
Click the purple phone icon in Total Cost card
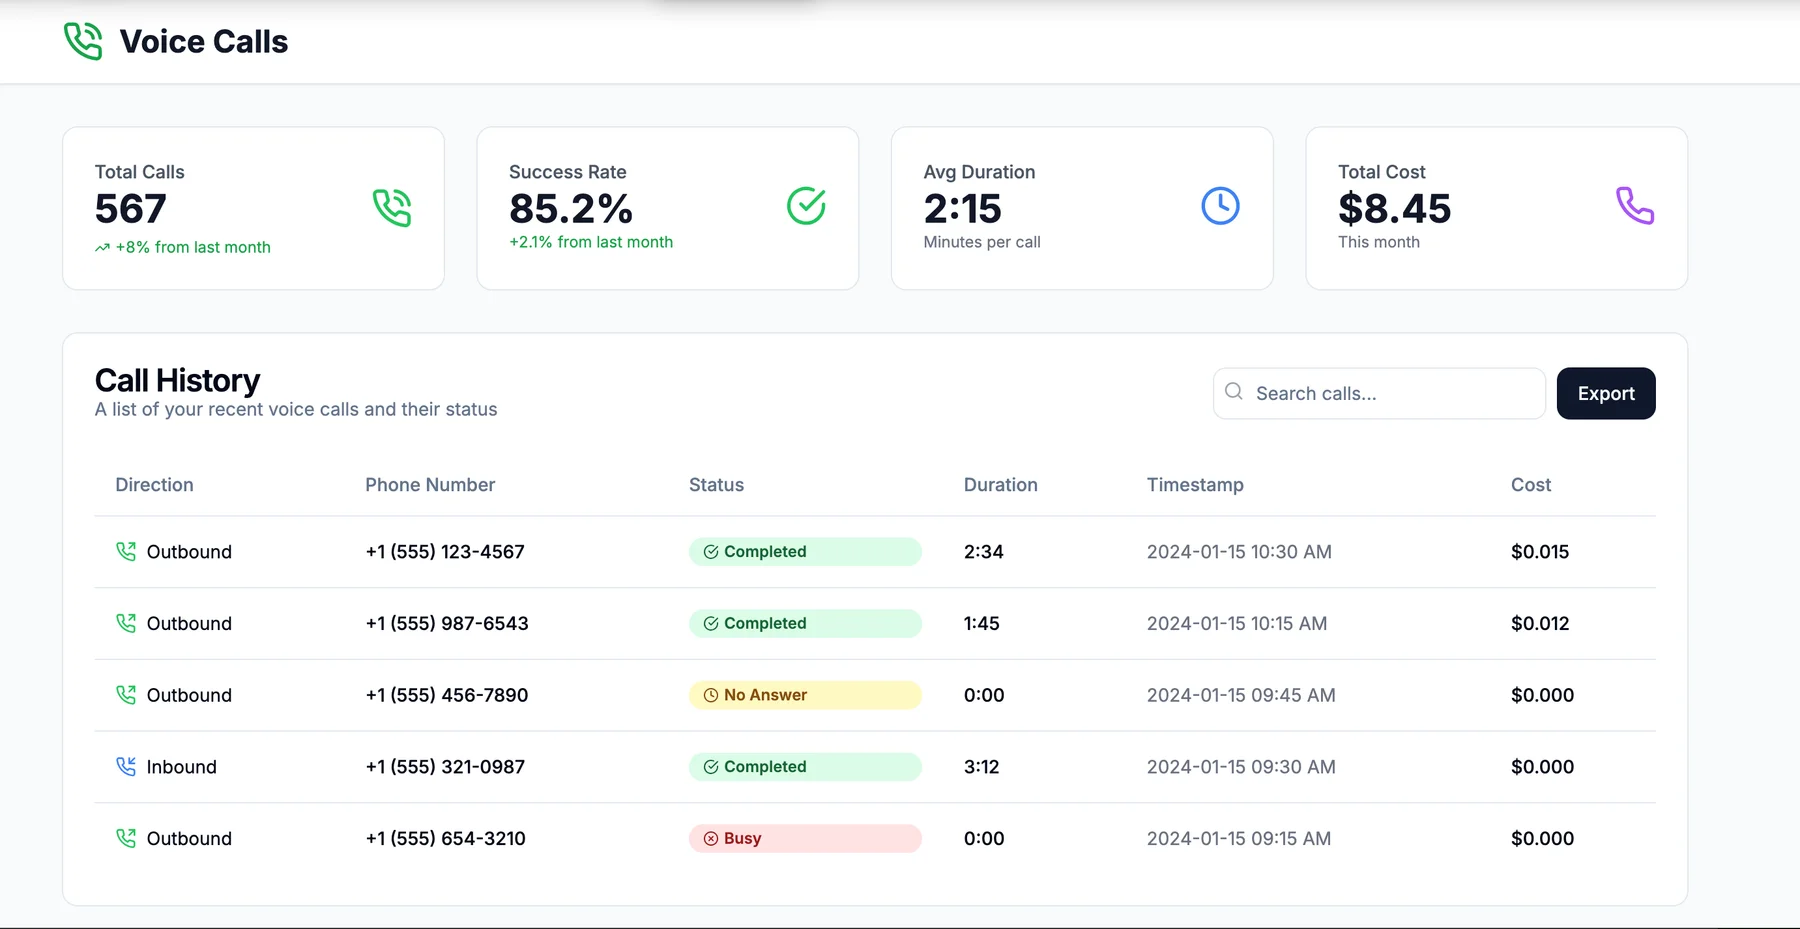(x=1635, y=206)
